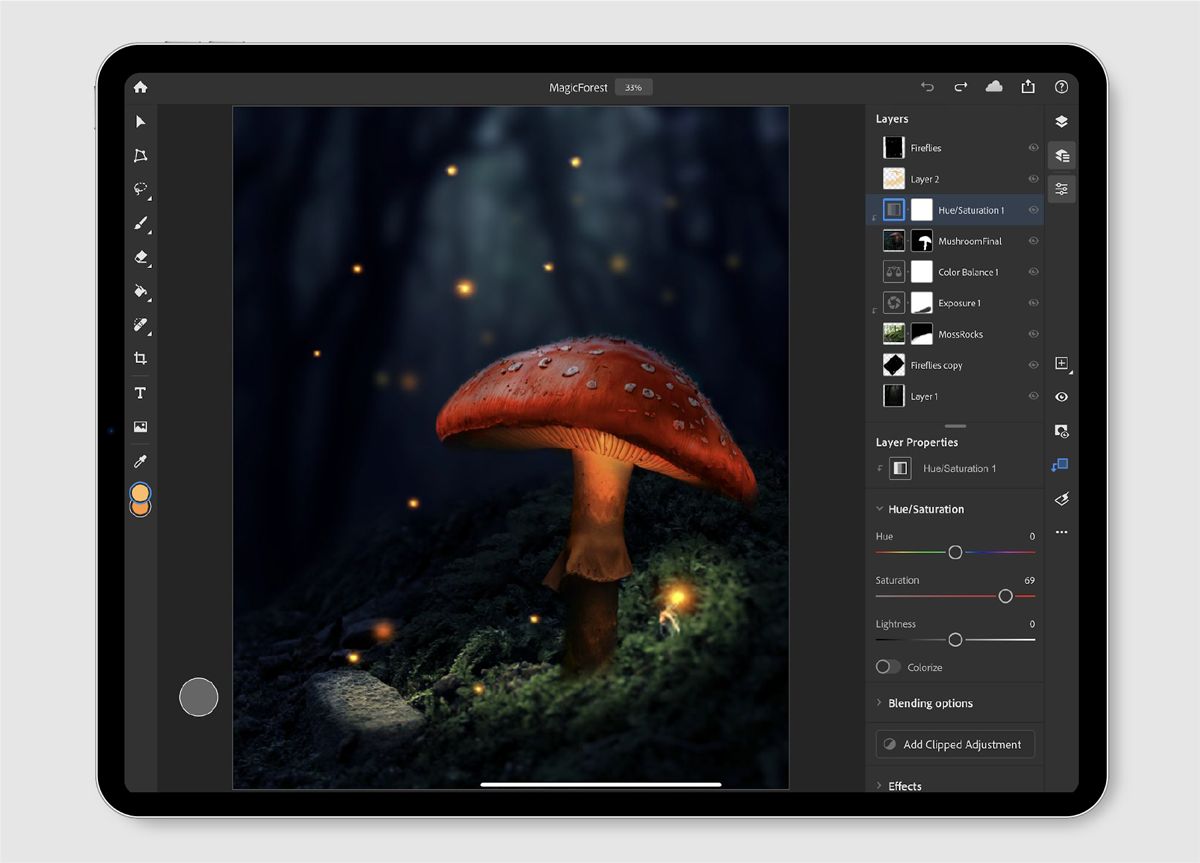Open the cloud sync status icon
Image resolution: width=1200 pixels, height=863 pixels.
pos(994,87)
